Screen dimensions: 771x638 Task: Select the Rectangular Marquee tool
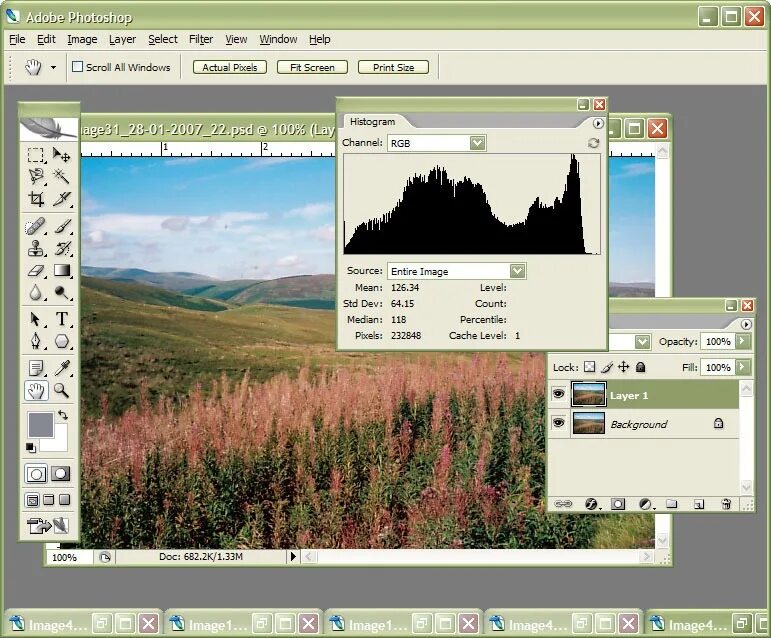tap(36, 155)
